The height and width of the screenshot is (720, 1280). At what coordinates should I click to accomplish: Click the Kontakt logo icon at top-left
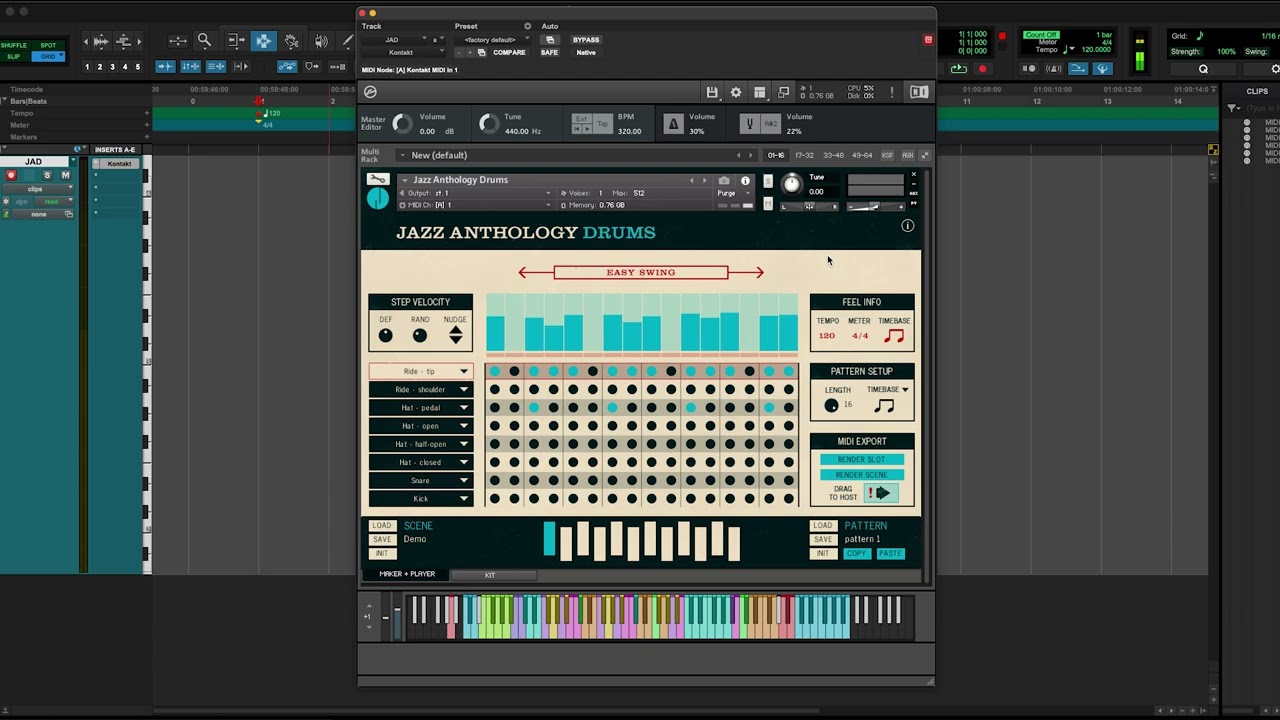tap(370, 92)
